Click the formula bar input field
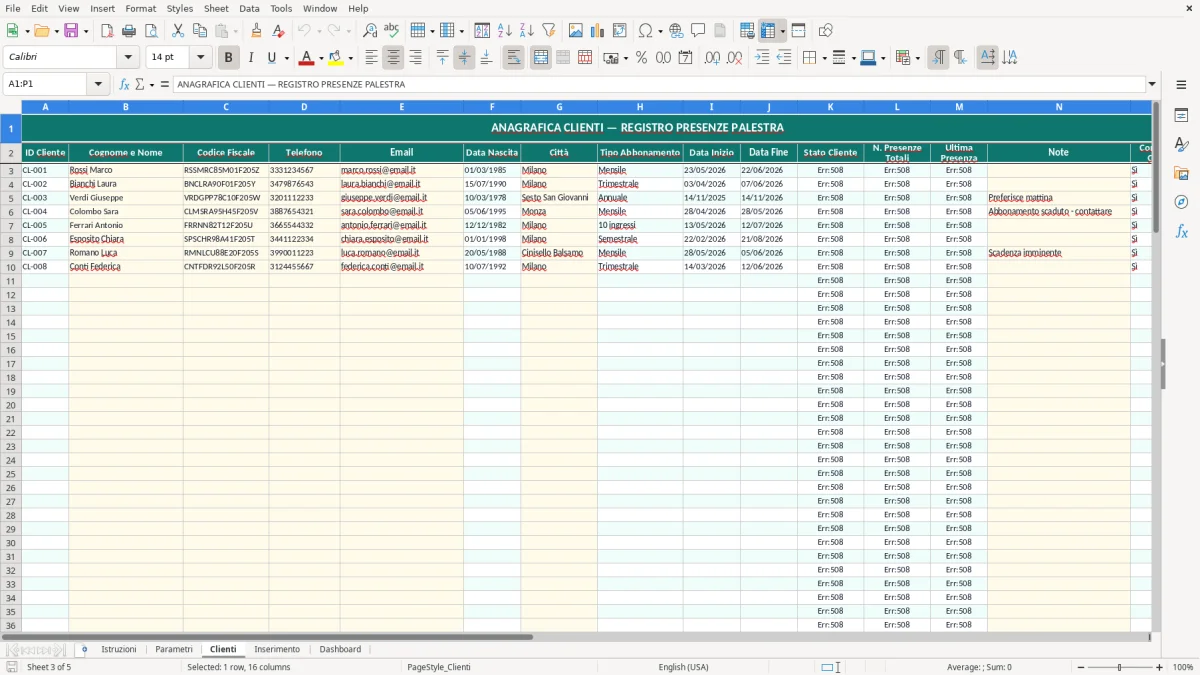The height and width of the screenshot is (675, 1200). click(x=660, y=84)
